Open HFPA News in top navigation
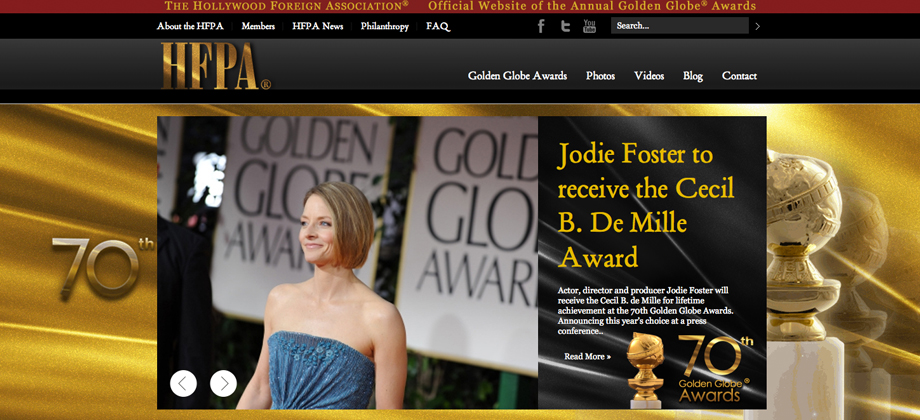 click(317, 26)
